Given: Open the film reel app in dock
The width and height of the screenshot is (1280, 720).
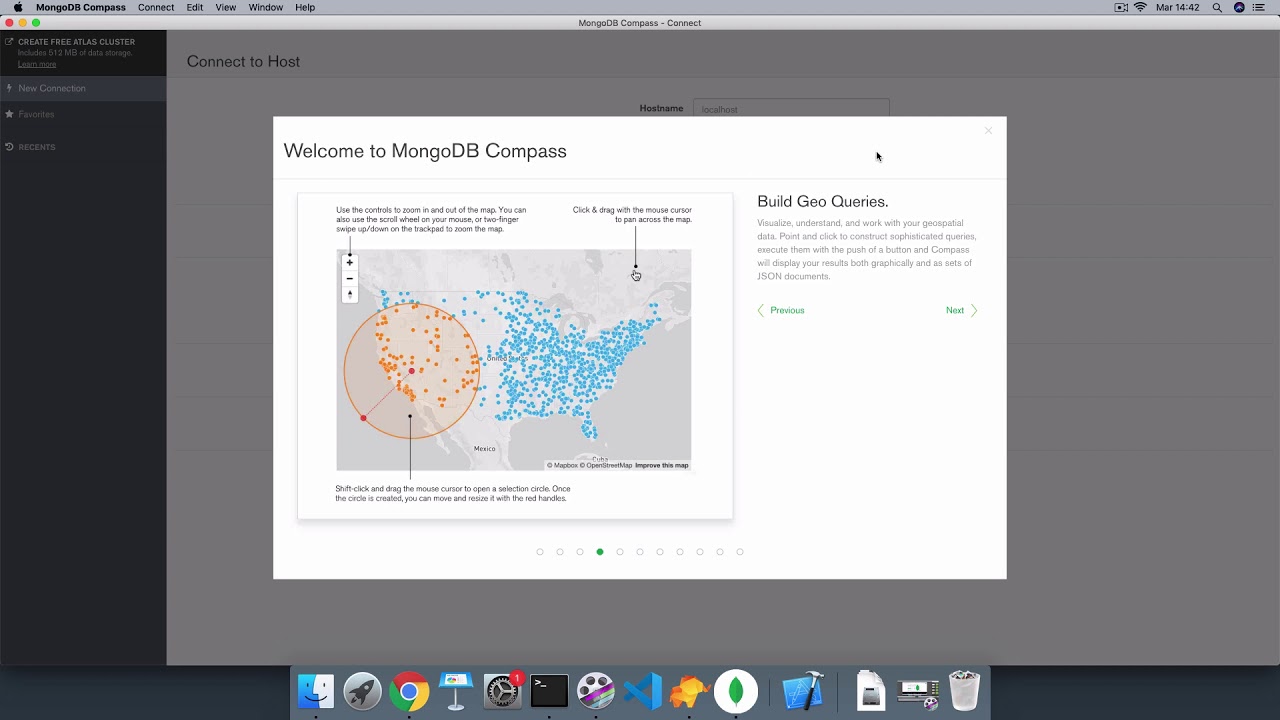Looking at the screenshot, I should pyautogui.click(x=596, y=691).
